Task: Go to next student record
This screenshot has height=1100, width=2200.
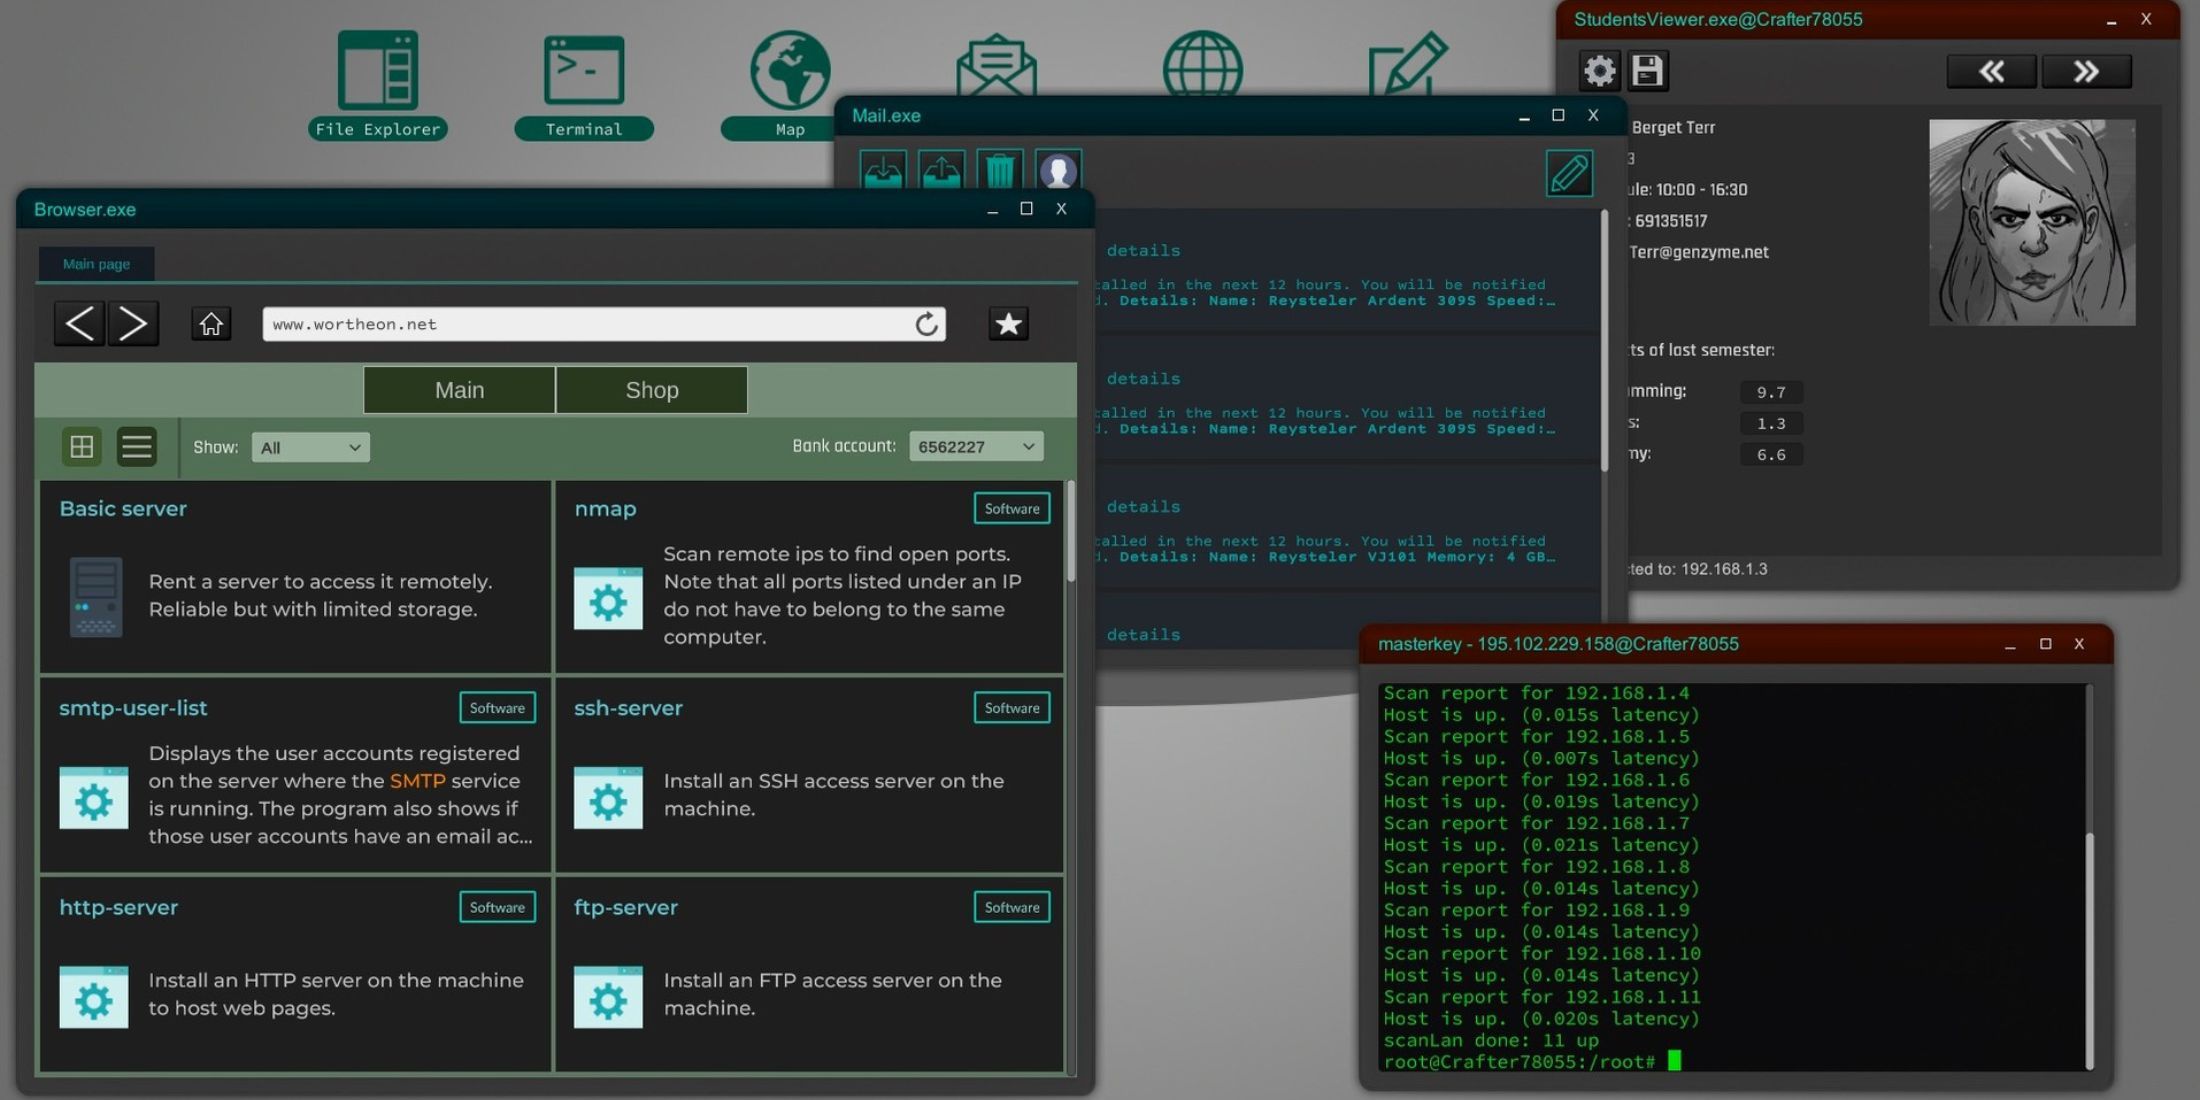Action: click(2086, 72)
